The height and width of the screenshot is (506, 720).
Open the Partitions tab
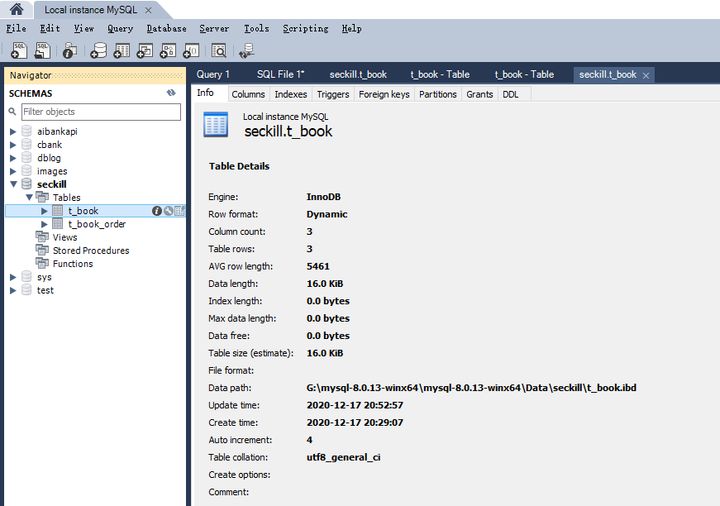tap(438, 94)
